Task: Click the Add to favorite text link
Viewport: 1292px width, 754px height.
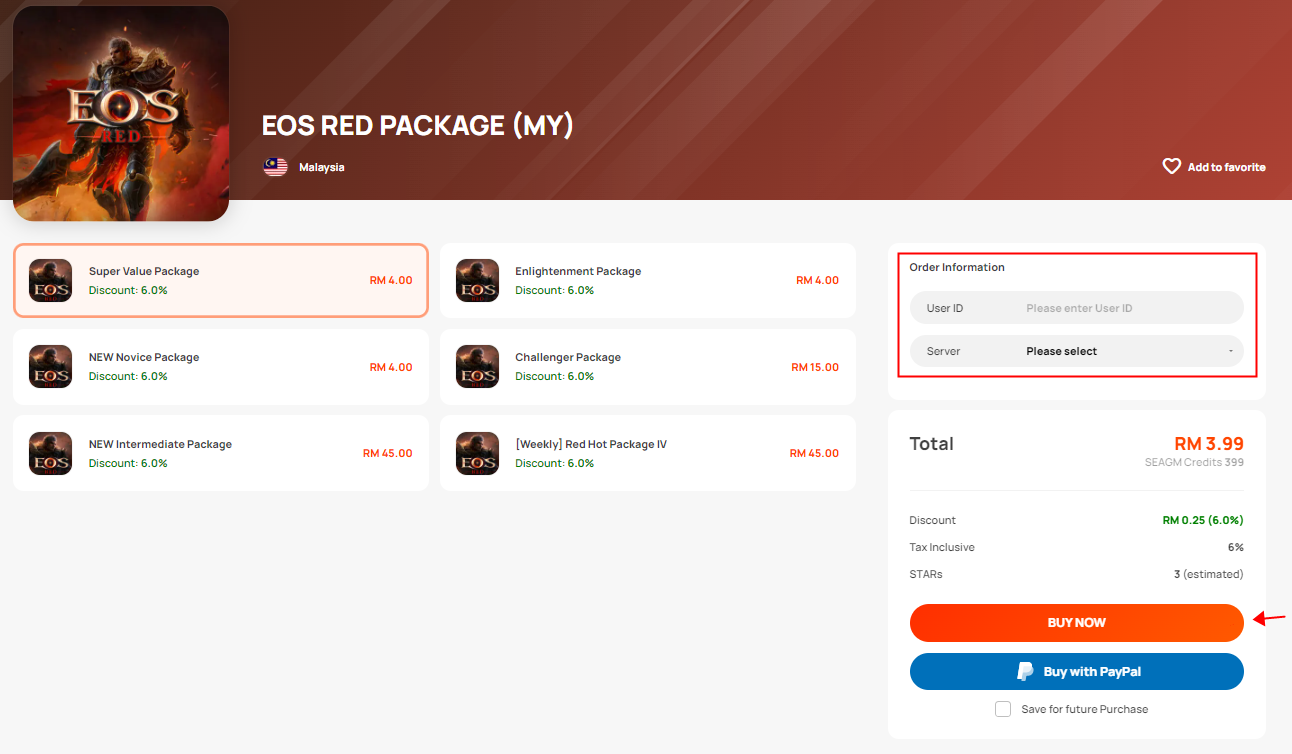Action: pos(1226,167)
